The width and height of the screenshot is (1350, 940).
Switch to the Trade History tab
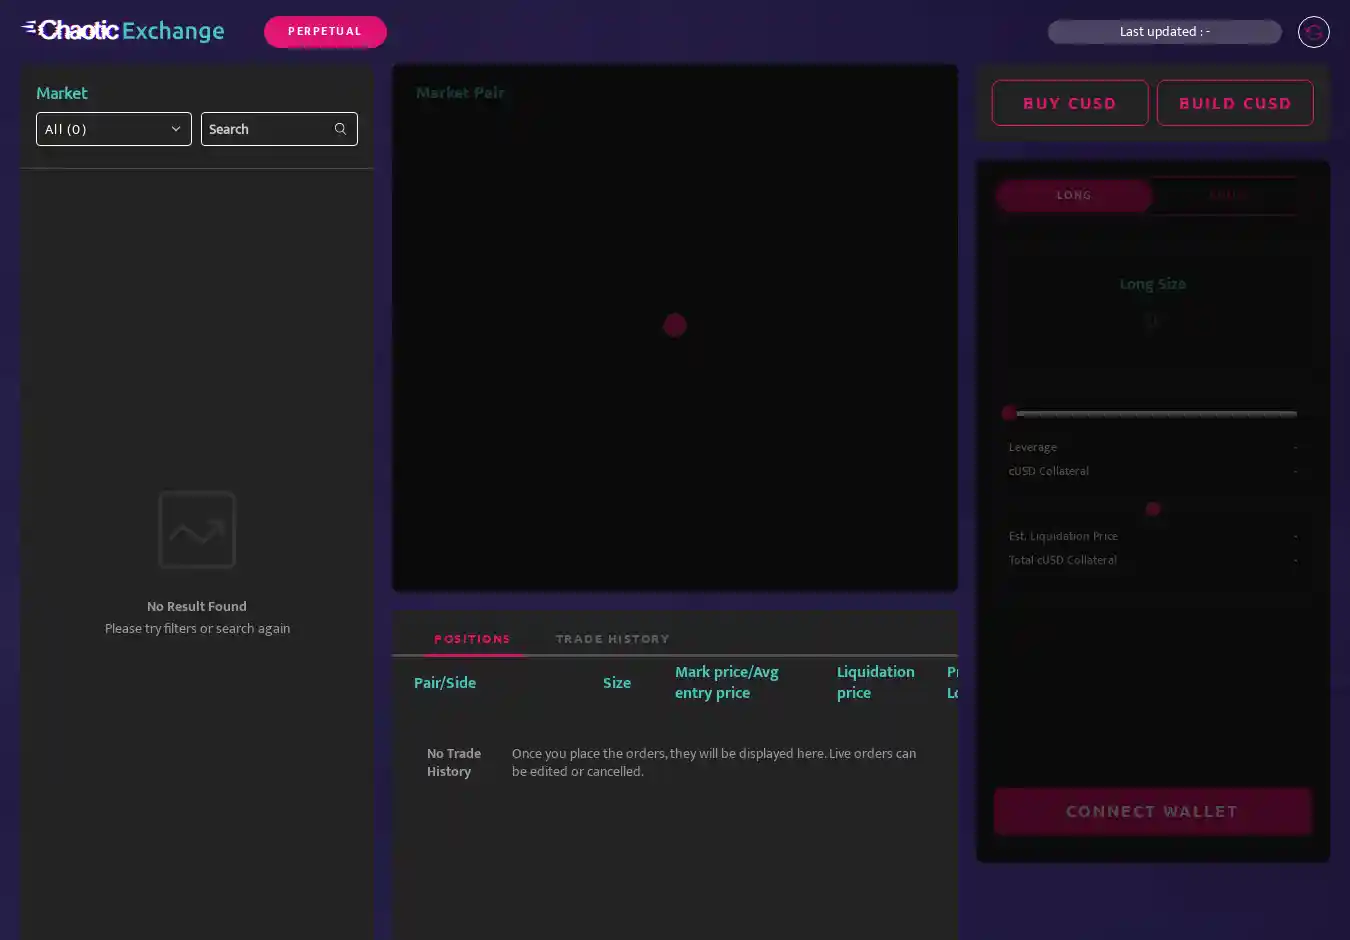pos(612,639)
